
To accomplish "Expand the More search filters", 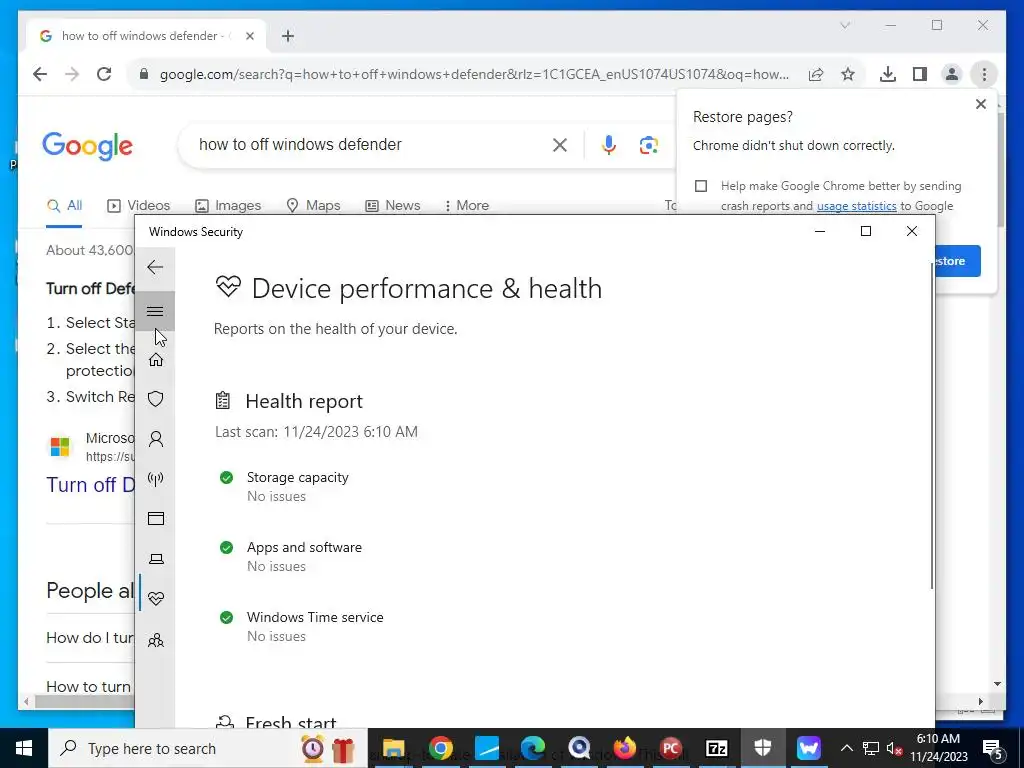I will click(x=466, y=206).
